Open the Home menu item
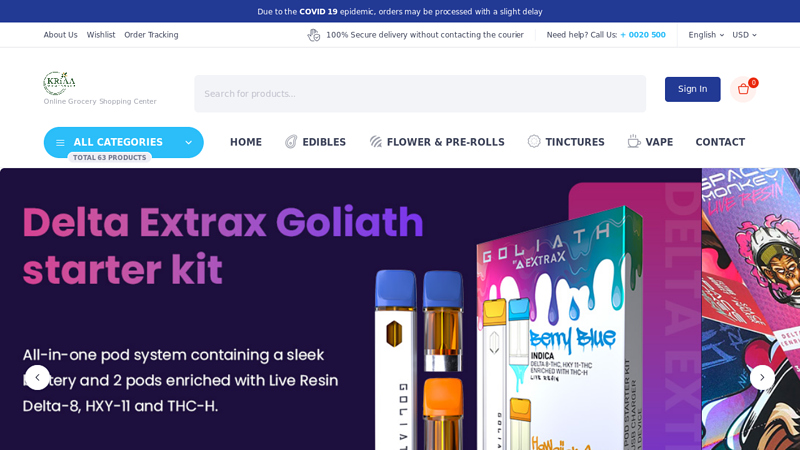Screen dimensions: 800x450 pyautogui.click(x=246, y=142)
